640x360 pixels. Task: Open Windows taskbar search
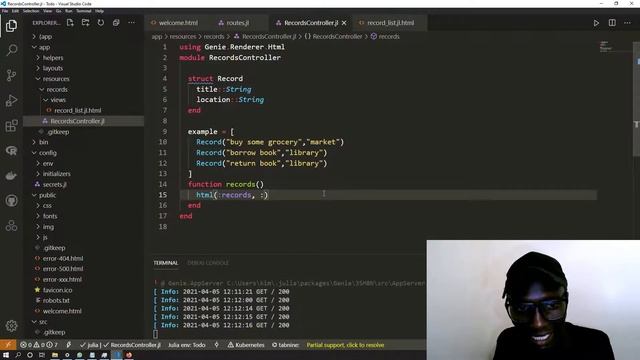[x=18, y=355]
